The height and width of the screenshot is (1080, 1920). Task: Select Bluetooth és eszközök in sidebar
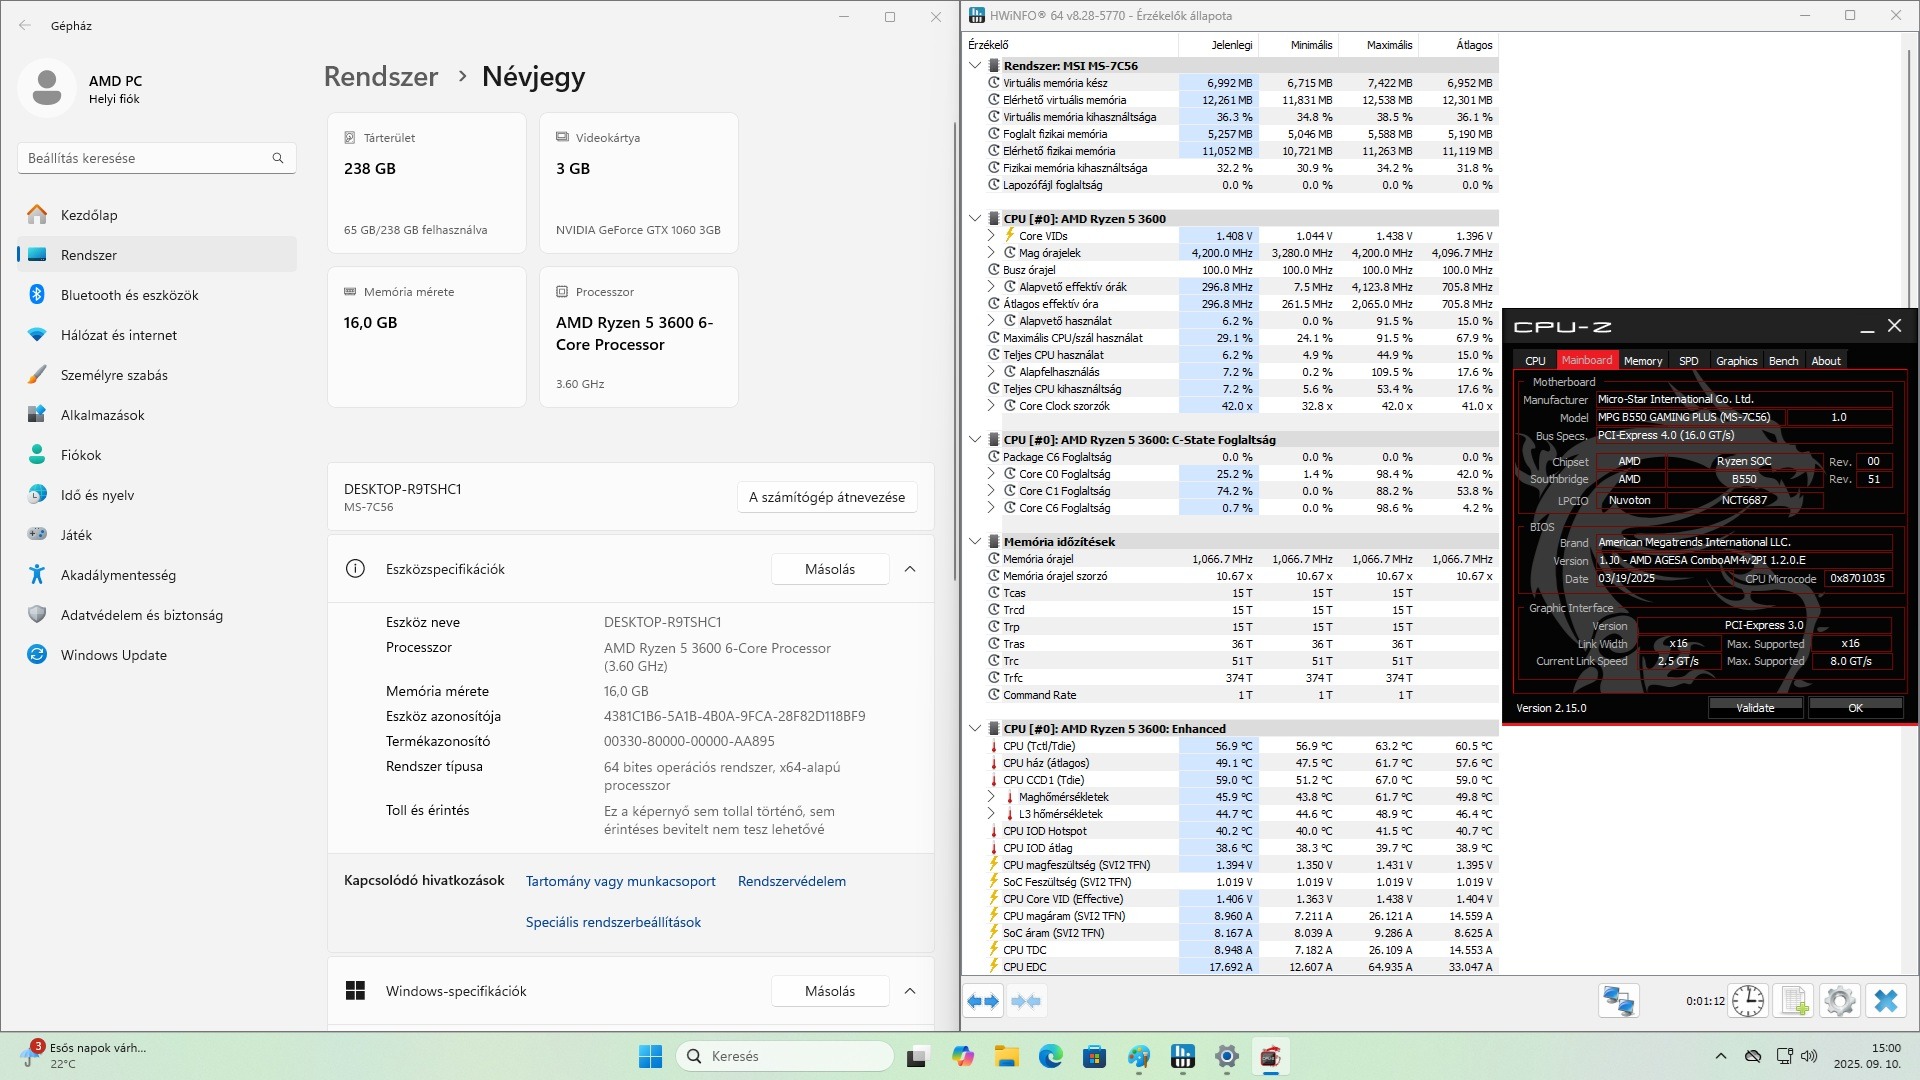coord(129,295)
